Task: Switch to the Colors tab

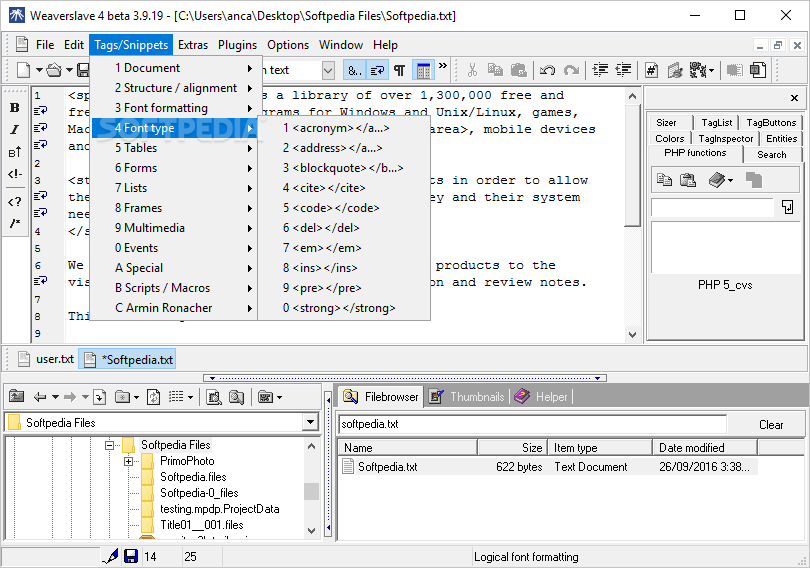Action: 669,138
